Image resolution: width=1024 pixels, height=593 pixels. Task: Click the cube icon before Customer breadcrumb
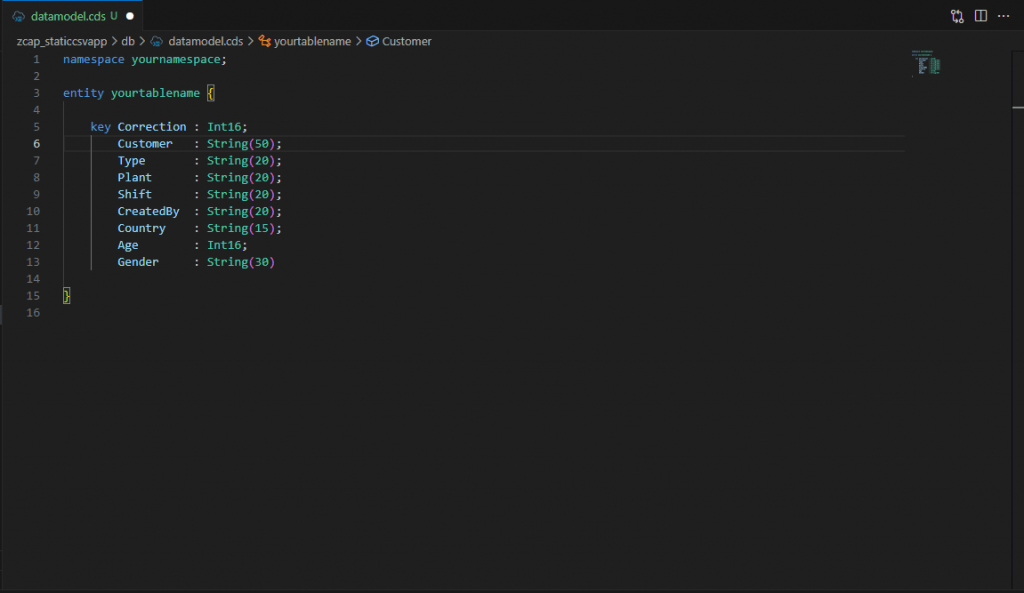pyautogui.click(x=372, y=41)
